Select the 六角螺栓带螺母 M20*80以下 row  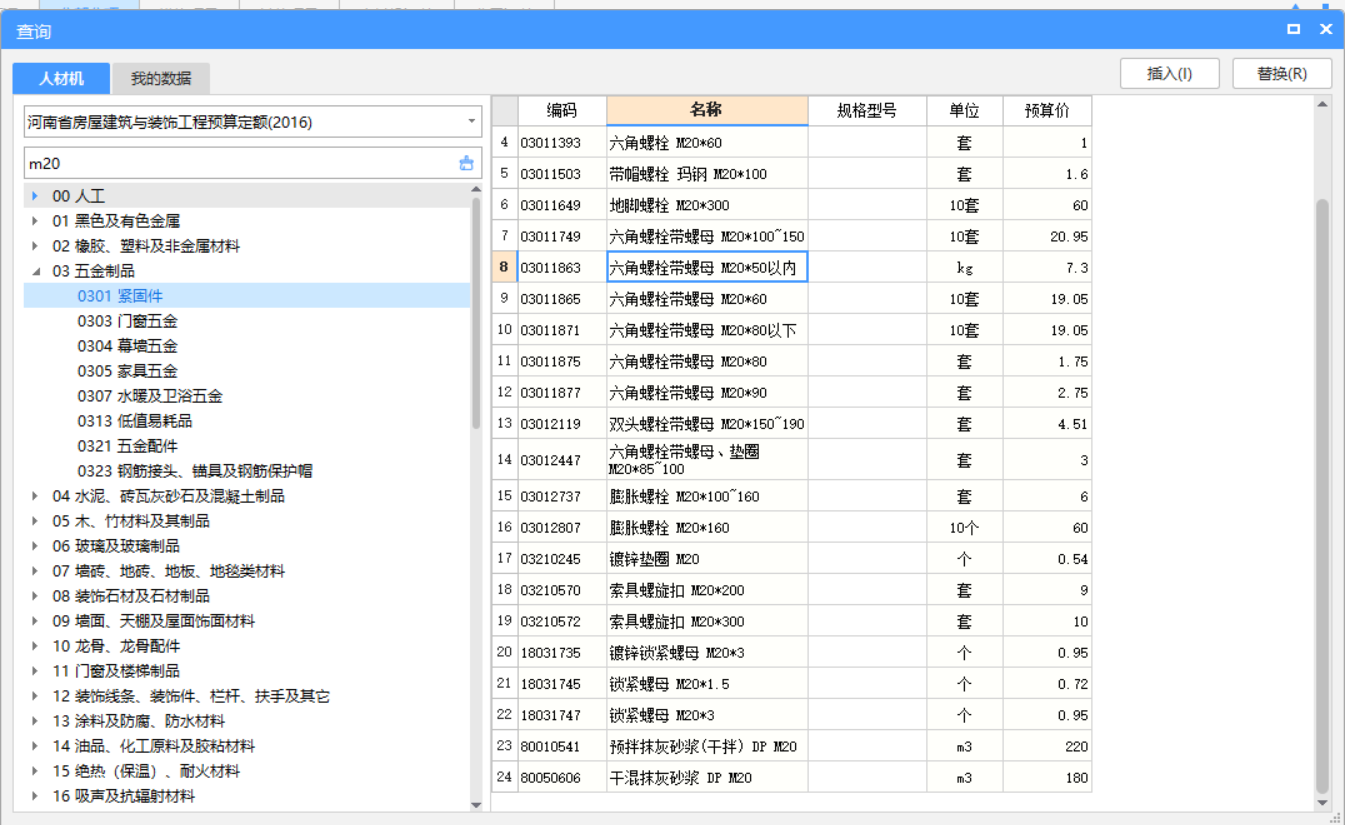click(791, 330)
